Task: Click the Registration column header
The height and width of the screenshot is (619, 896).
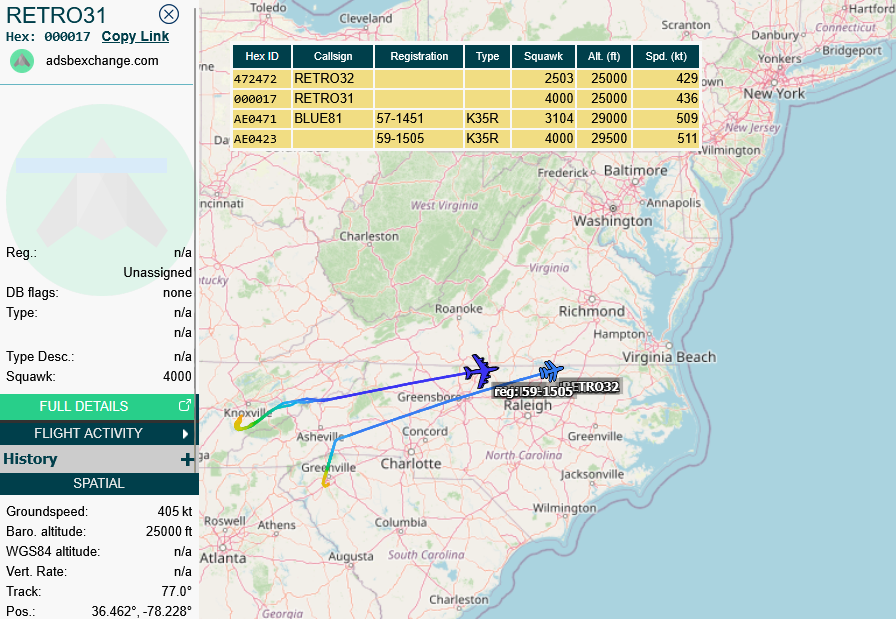Action: pyautogui.click(x=419, y=57)
